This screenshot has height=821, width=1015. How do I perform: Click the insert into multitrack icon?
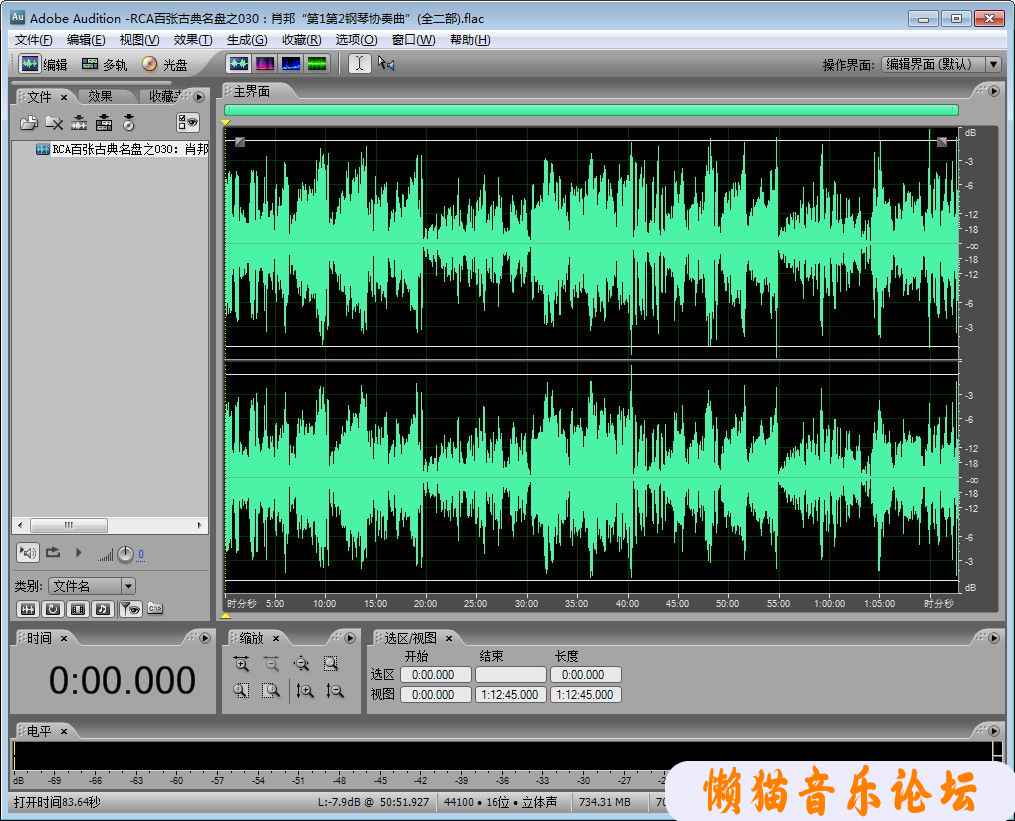pyautogui.click(x=104, y=122)
